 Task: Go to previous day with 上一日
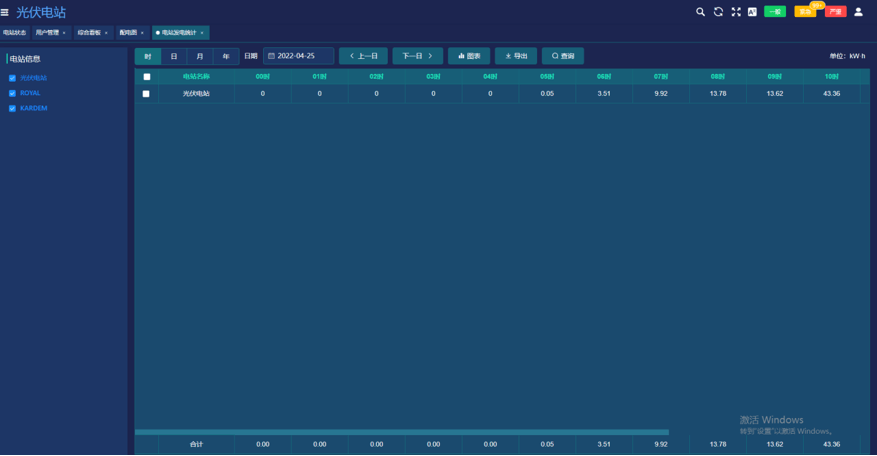[x=363, y=56]
